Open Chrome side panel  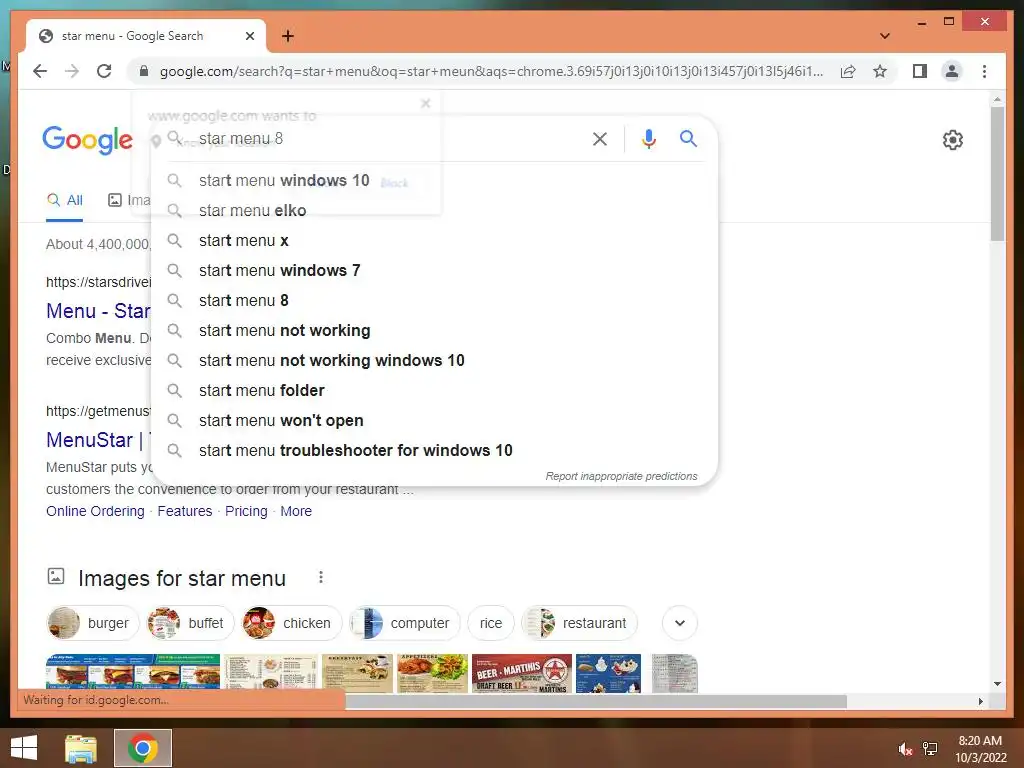coord(920,71)
